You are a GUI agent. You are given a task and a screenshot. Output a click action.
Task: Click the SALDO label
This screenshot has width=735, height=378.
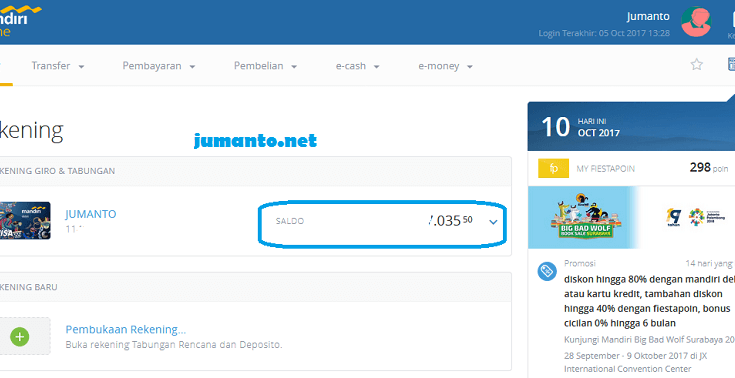290,221
